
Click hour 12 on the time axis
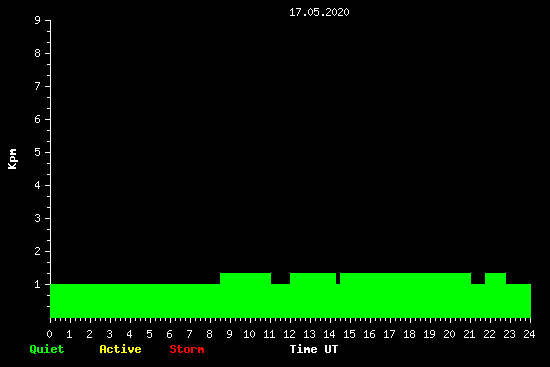click(x=289, y=334)
